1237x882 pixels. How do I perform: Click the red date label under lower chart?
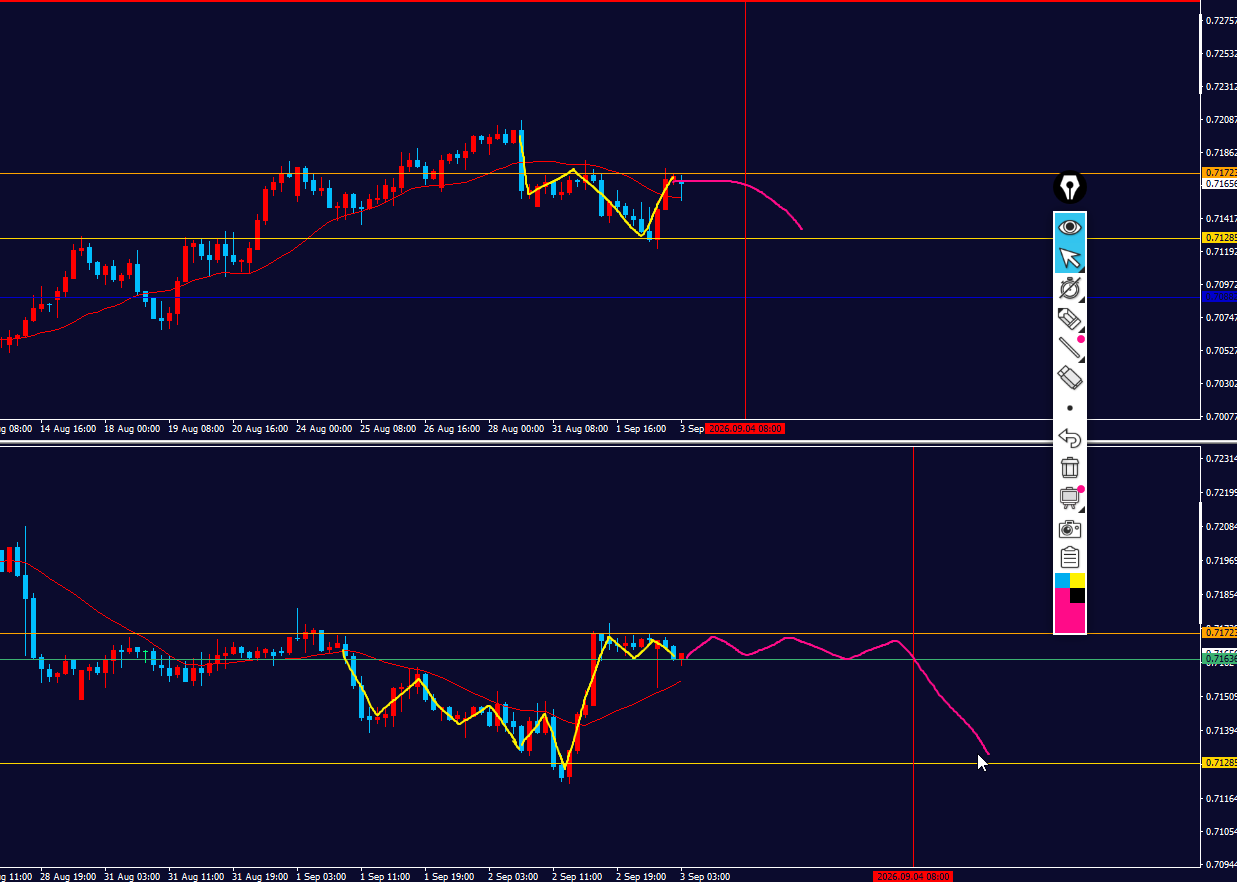pyautogui.click(x=913, y=877)
